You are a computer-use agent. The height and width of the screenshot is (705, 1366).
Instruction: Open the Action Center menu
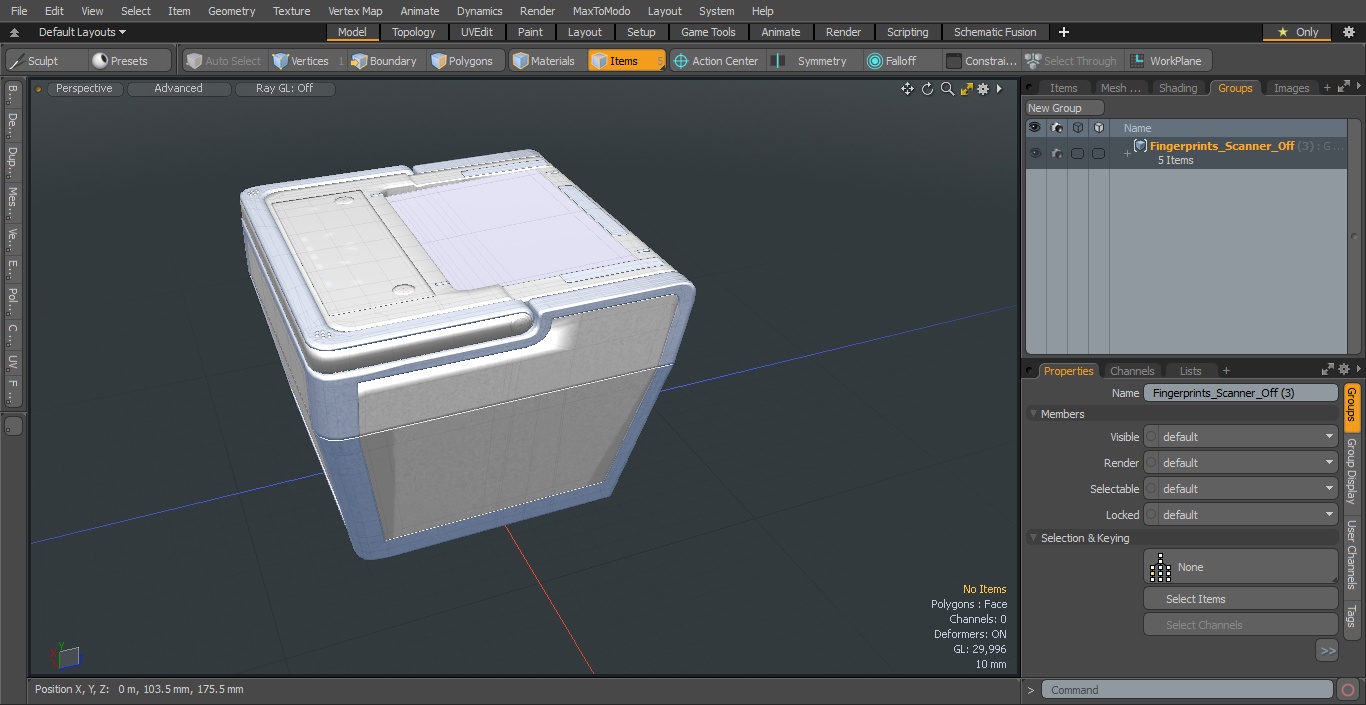tap(716, 61)
